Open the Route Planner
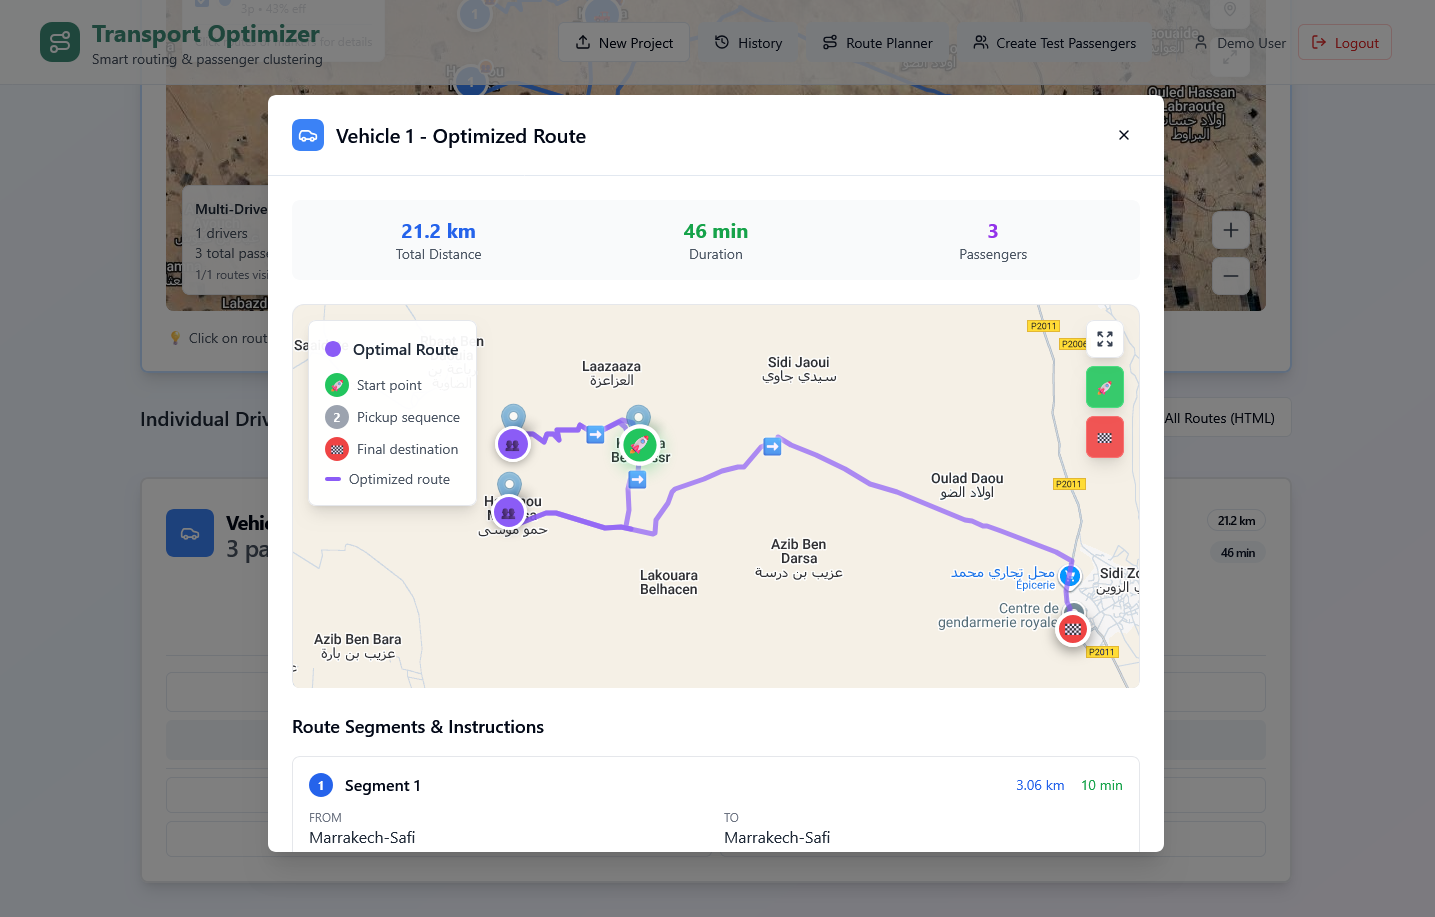 (877, 43)
